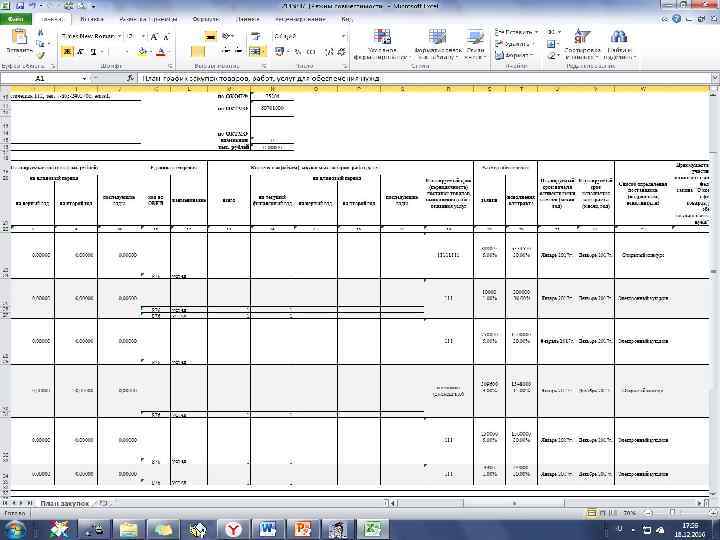Open Format as Table gallery
The height and width of the screenshot is (540, 720).
tap(437, 44)
